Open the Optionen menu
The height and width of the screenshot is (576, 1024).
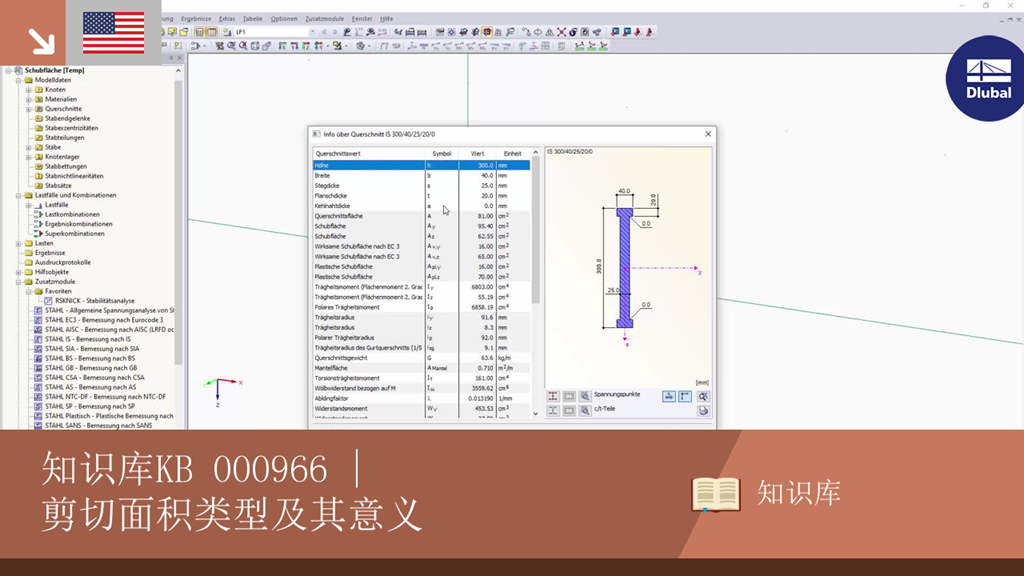(284, 19)
